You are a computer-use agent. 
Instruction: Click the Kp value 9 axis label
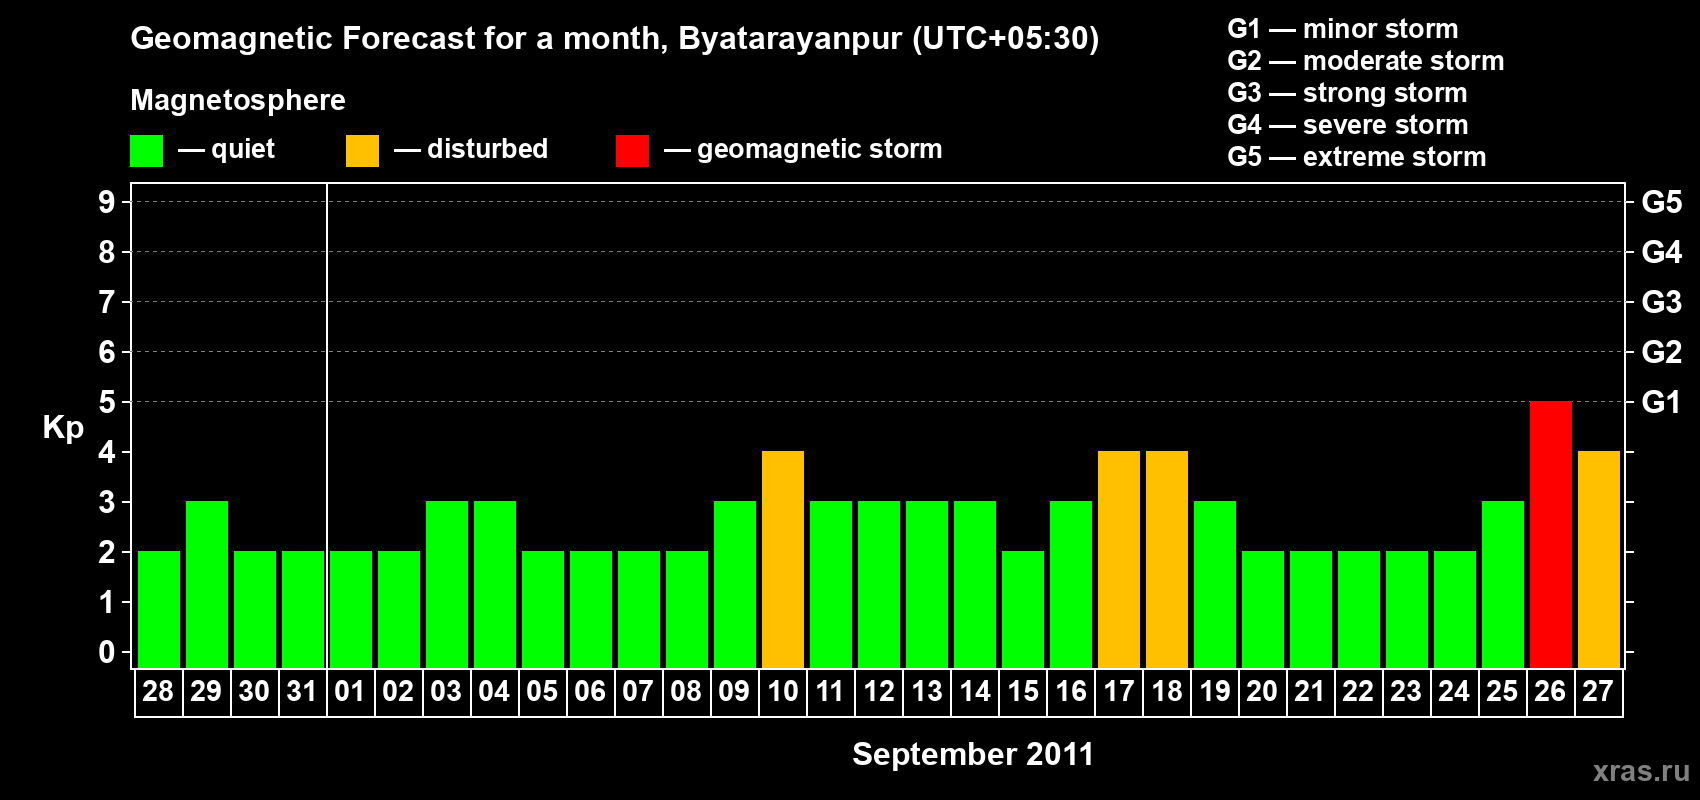107,203
